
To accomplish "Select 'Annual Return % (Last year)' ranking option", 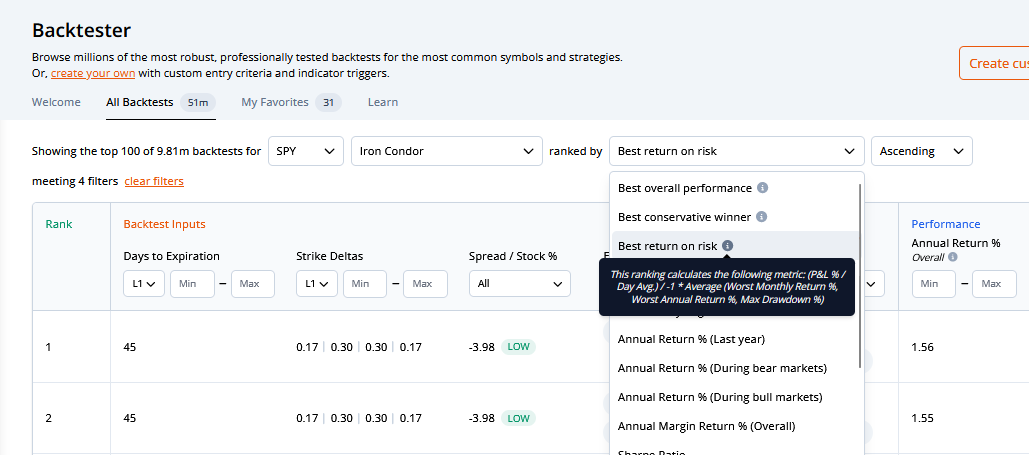I will tap(705, 339).
